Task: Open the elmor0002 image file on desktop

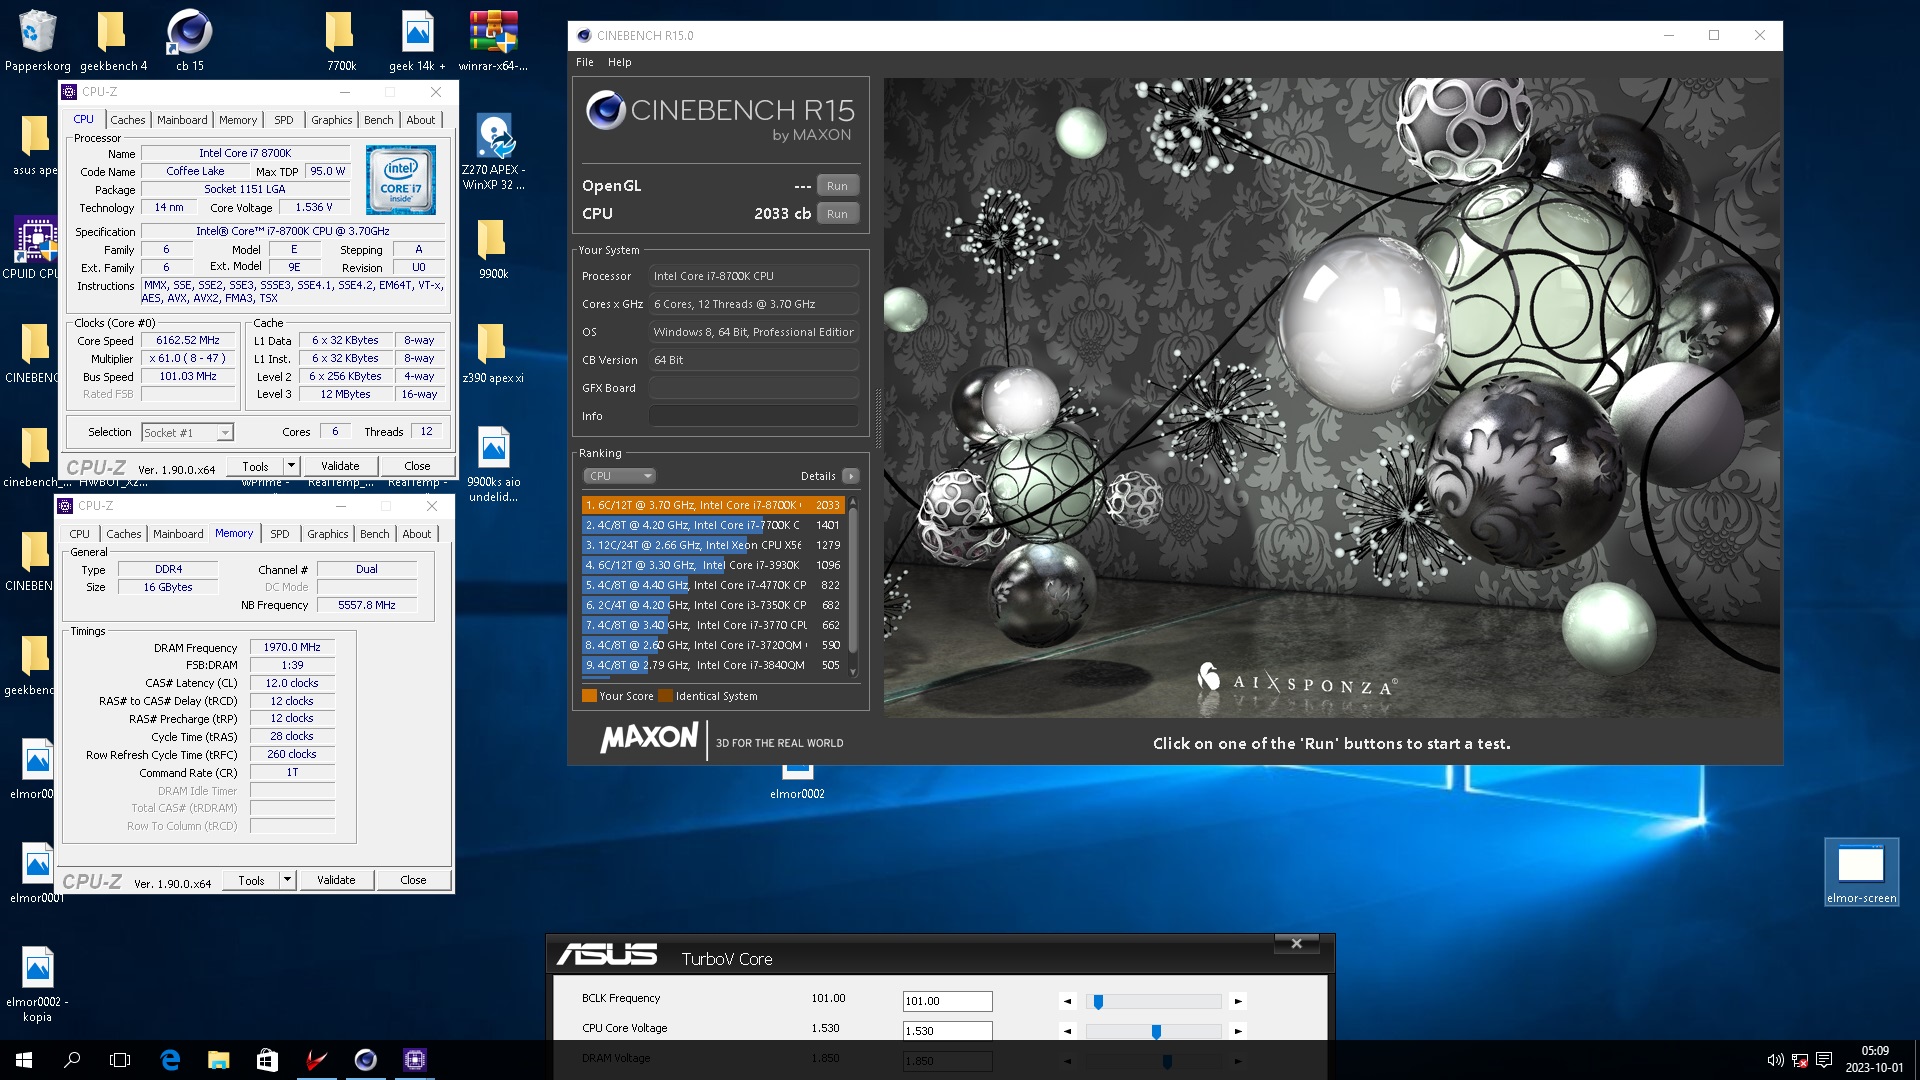Action: pos(797,782)
